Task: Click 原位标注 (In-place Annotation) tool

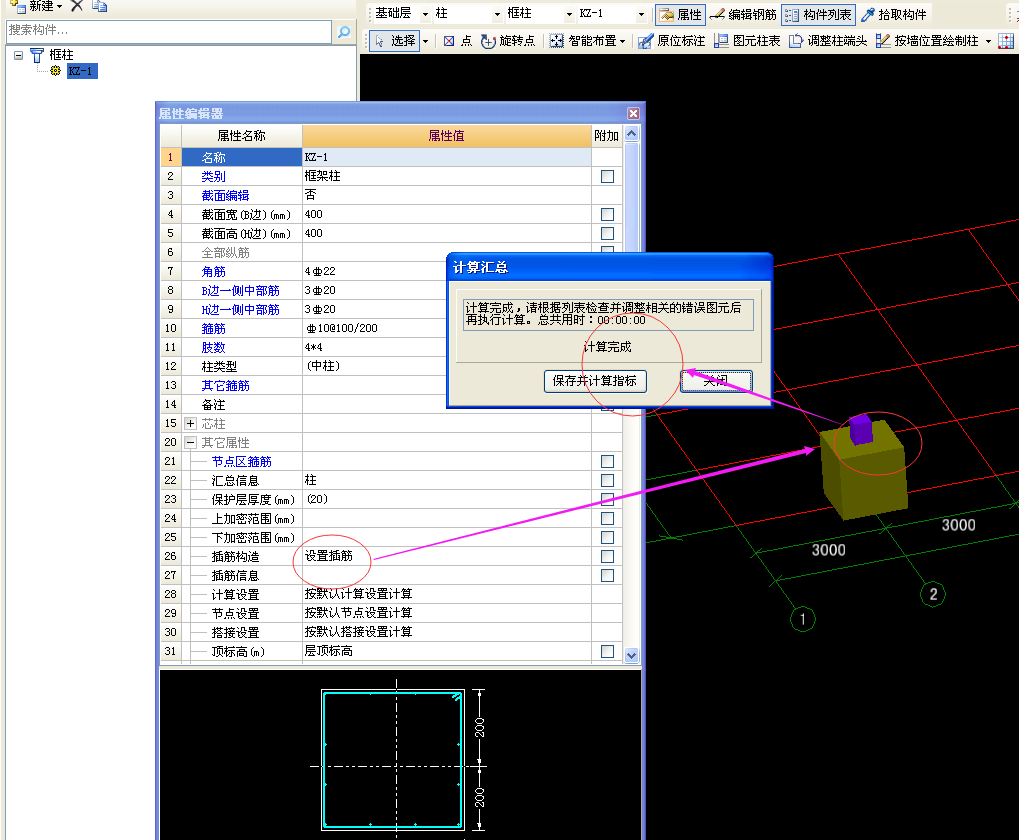Action: pyautogui.click(x=671, y=41)
